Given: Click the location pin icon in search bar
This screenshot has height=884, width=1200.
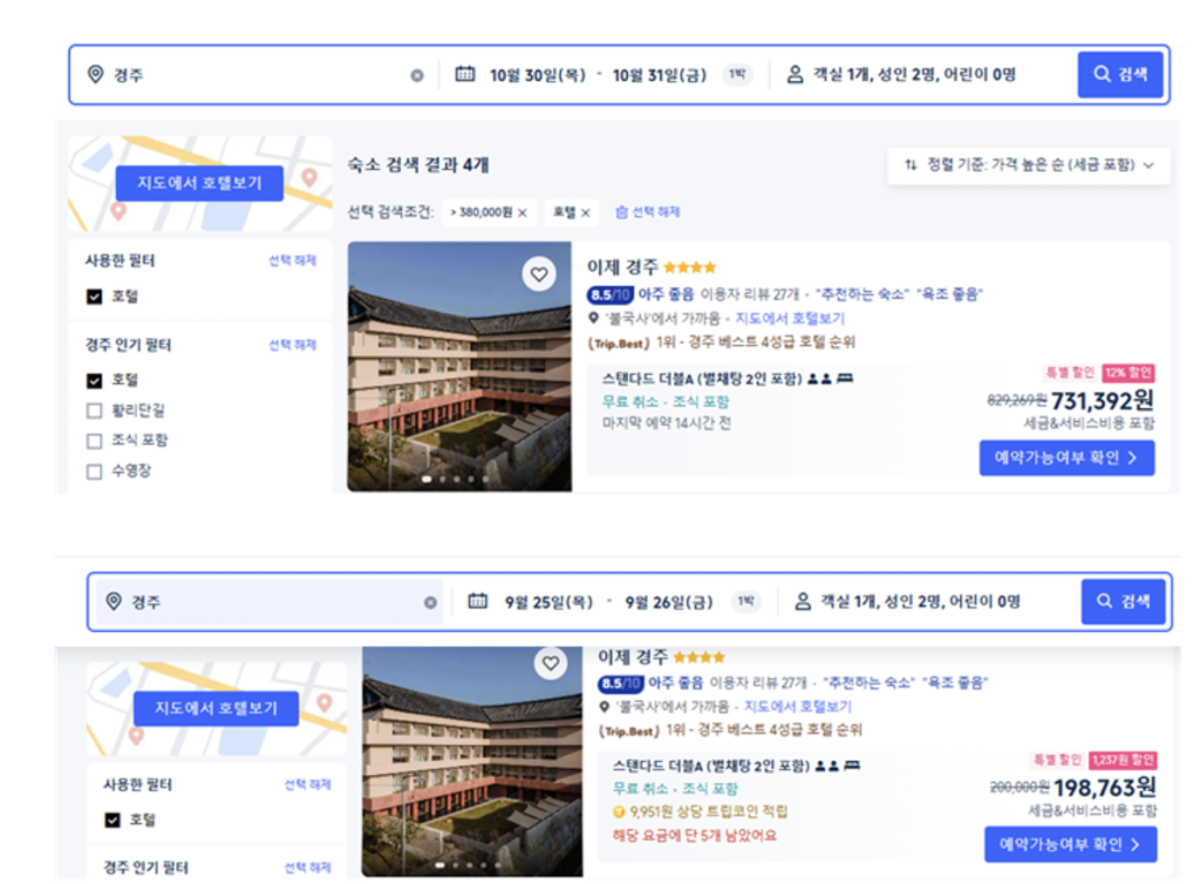Looking at the screenshot, I should (97, 73).
